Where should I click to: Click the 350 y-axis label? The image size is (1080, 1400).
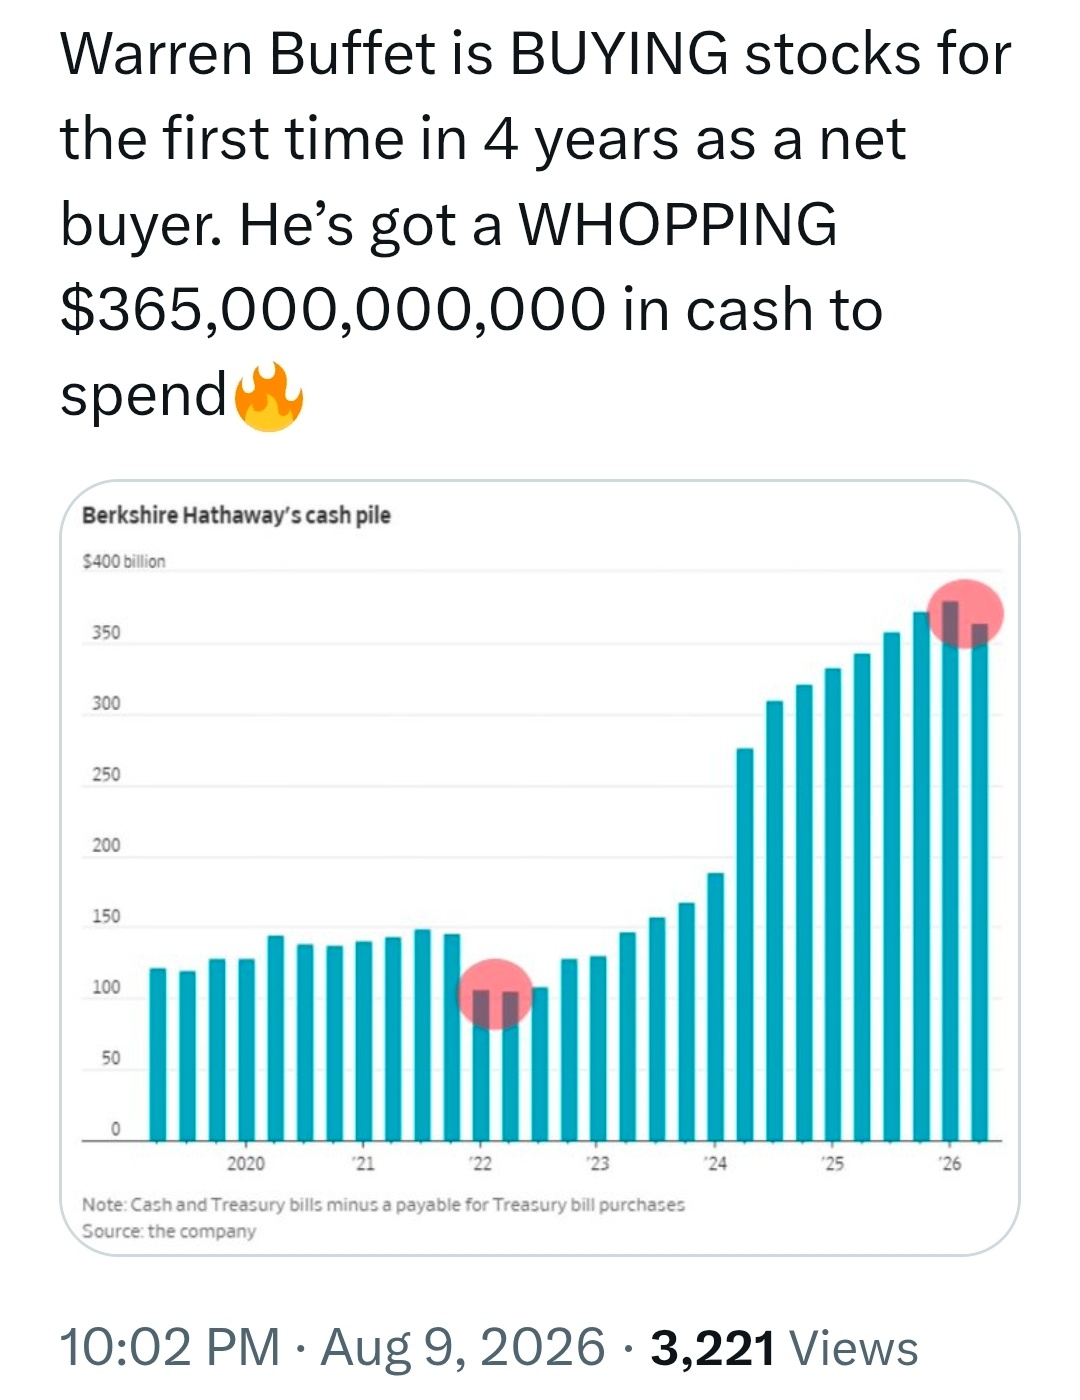tap(106, 632)
